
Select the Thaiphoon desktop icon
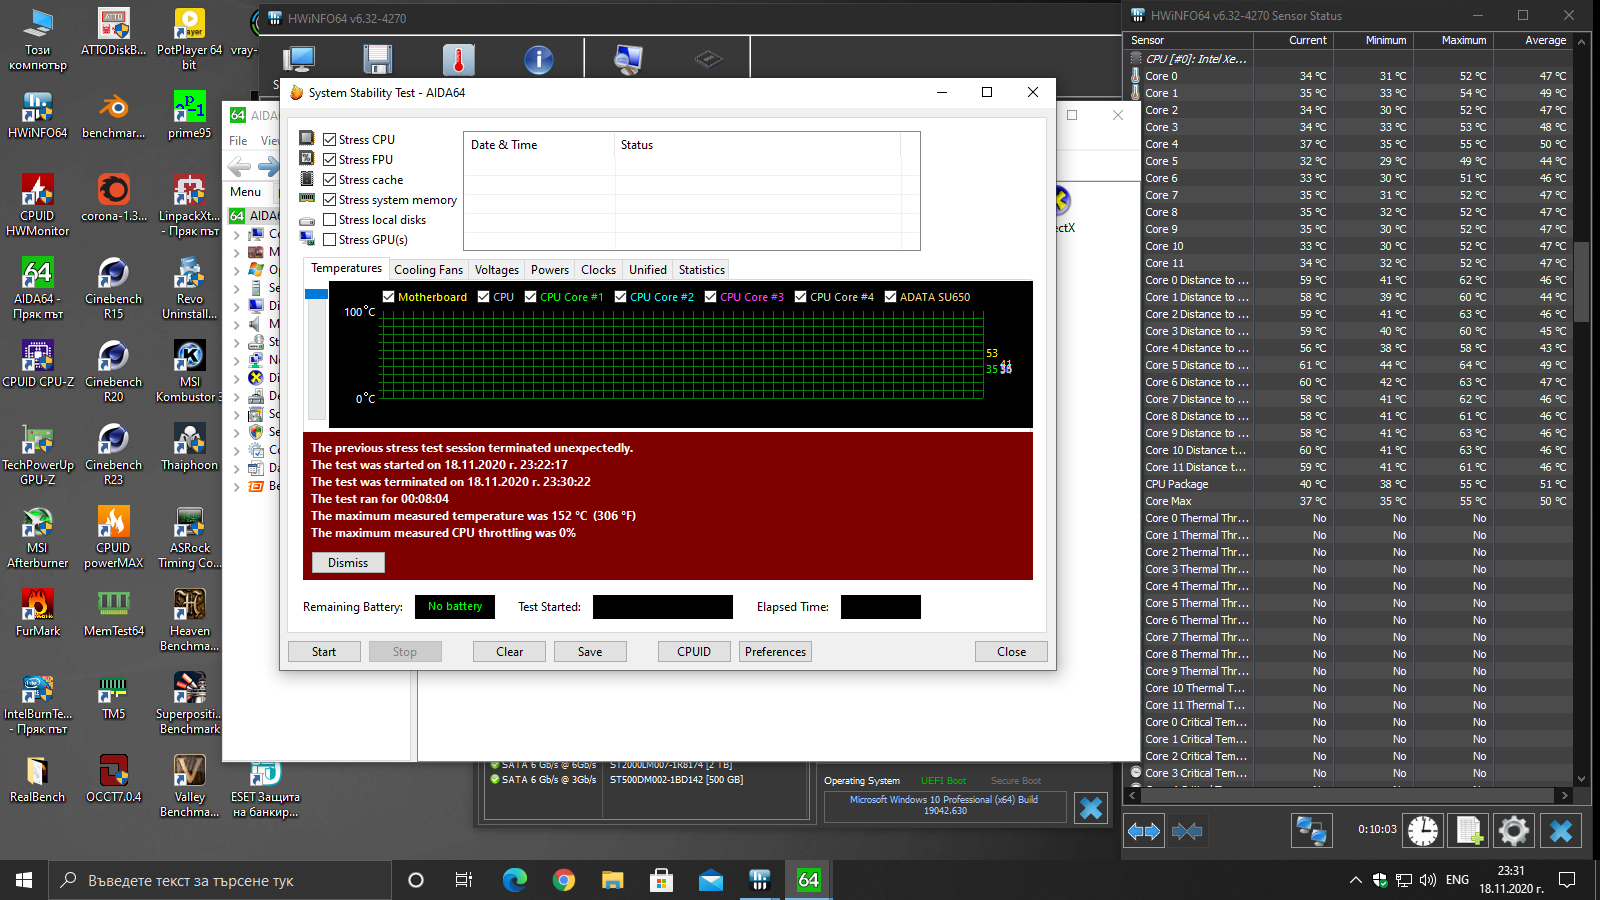click(189, 447)
